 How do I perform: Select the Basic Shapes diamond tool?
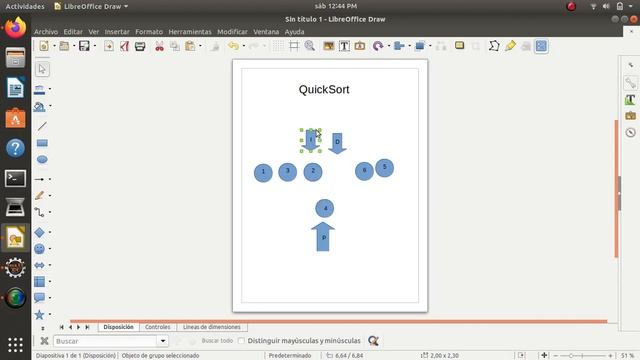pos(40,232)
